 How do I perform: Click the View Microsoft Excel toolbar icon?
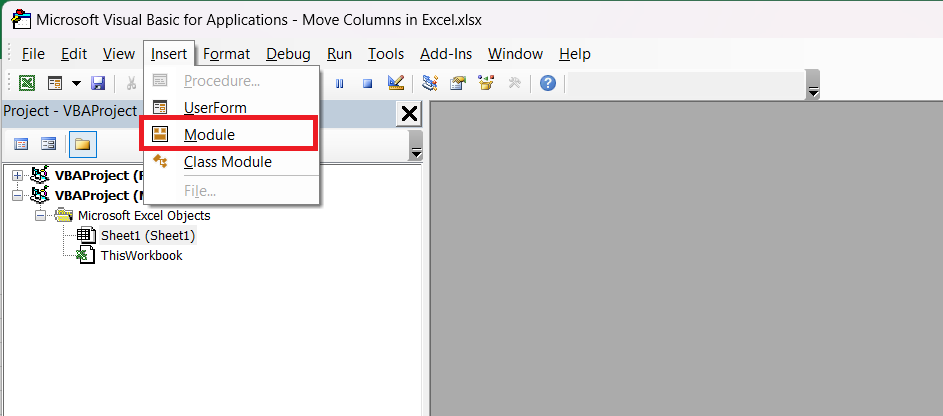point(26,83)
